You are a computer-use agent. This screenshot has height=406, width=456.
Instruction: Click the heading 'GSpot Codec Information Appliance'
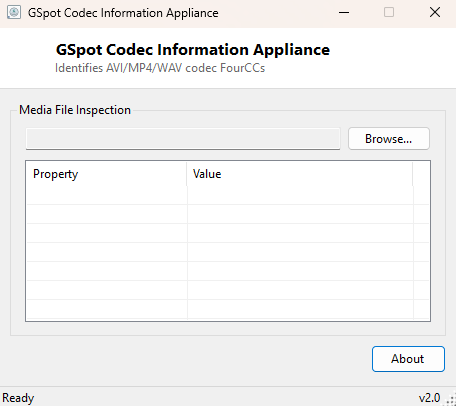pos(193,50)
